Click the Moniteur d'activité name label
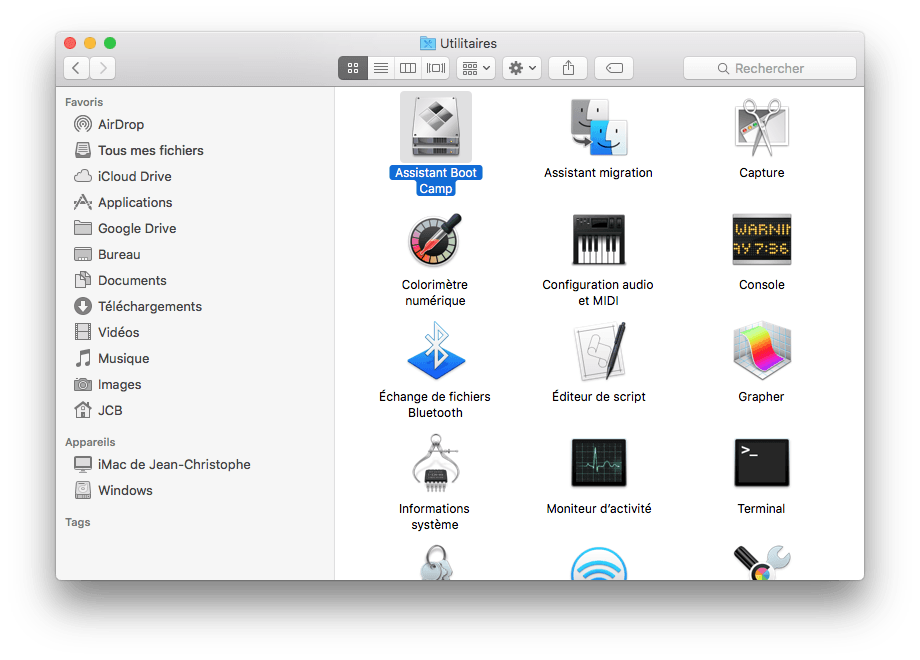This screenshot has height=660, width=920. click(598, 509)
